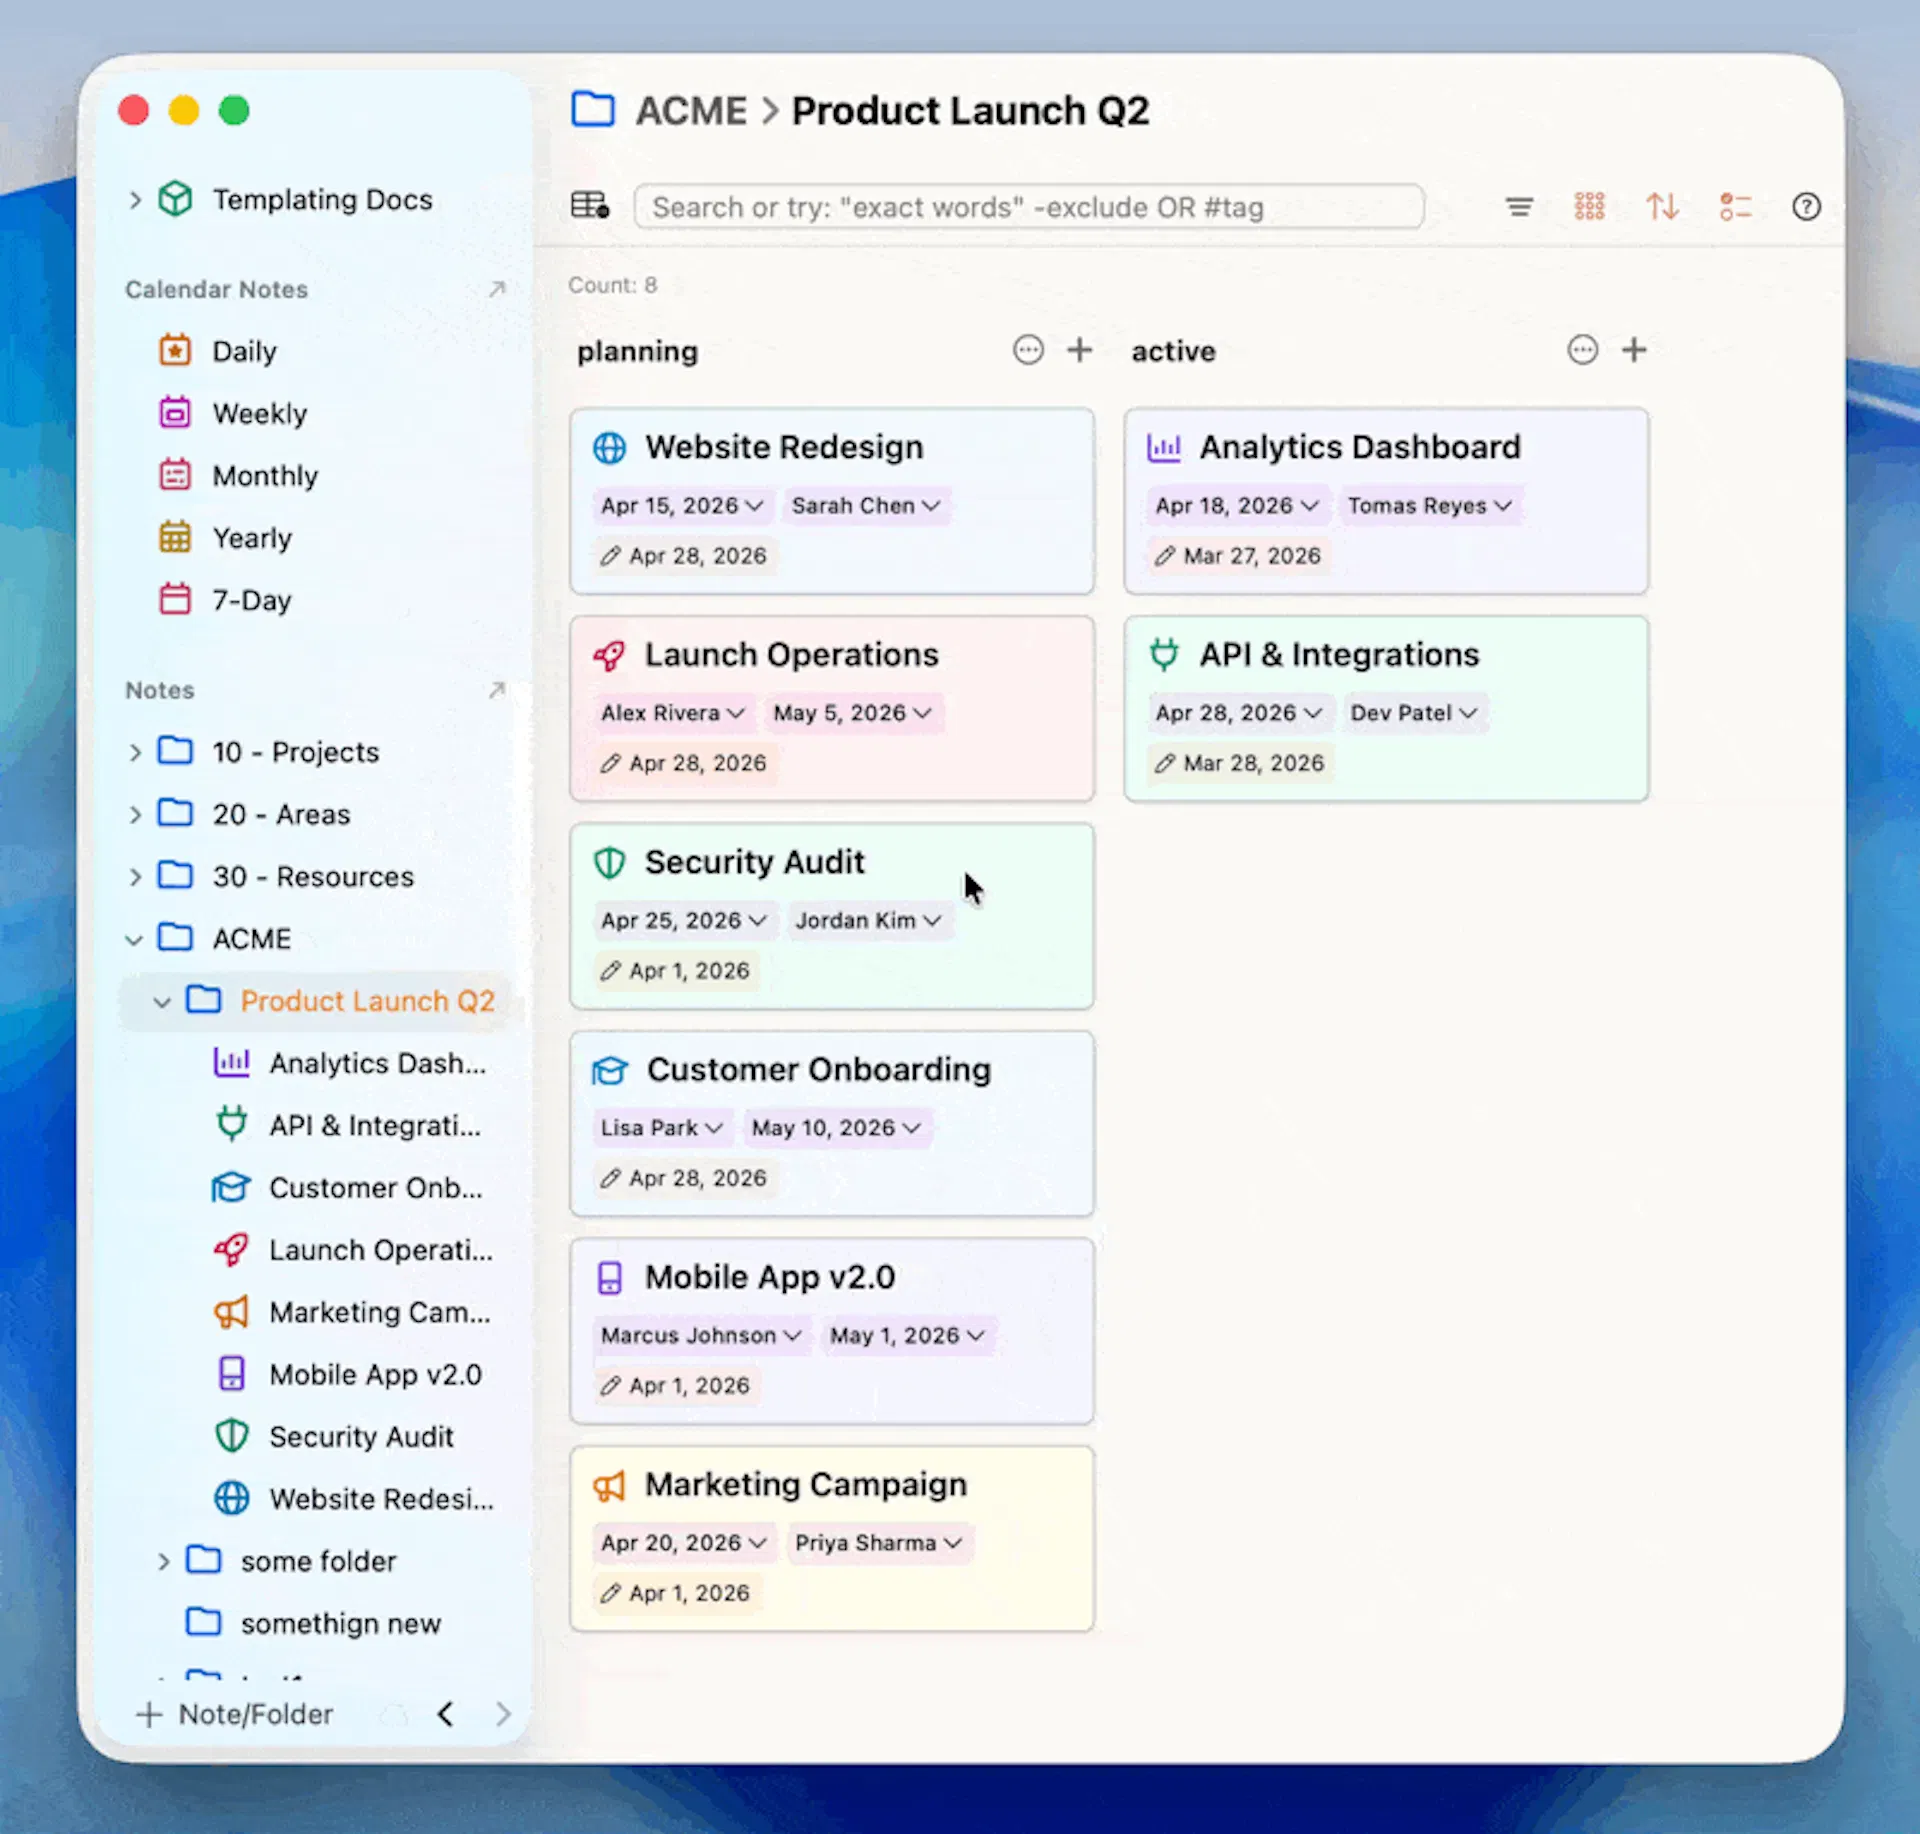Open the properties list icon
This screenshot has height=1834, width=1920.
1735,207
